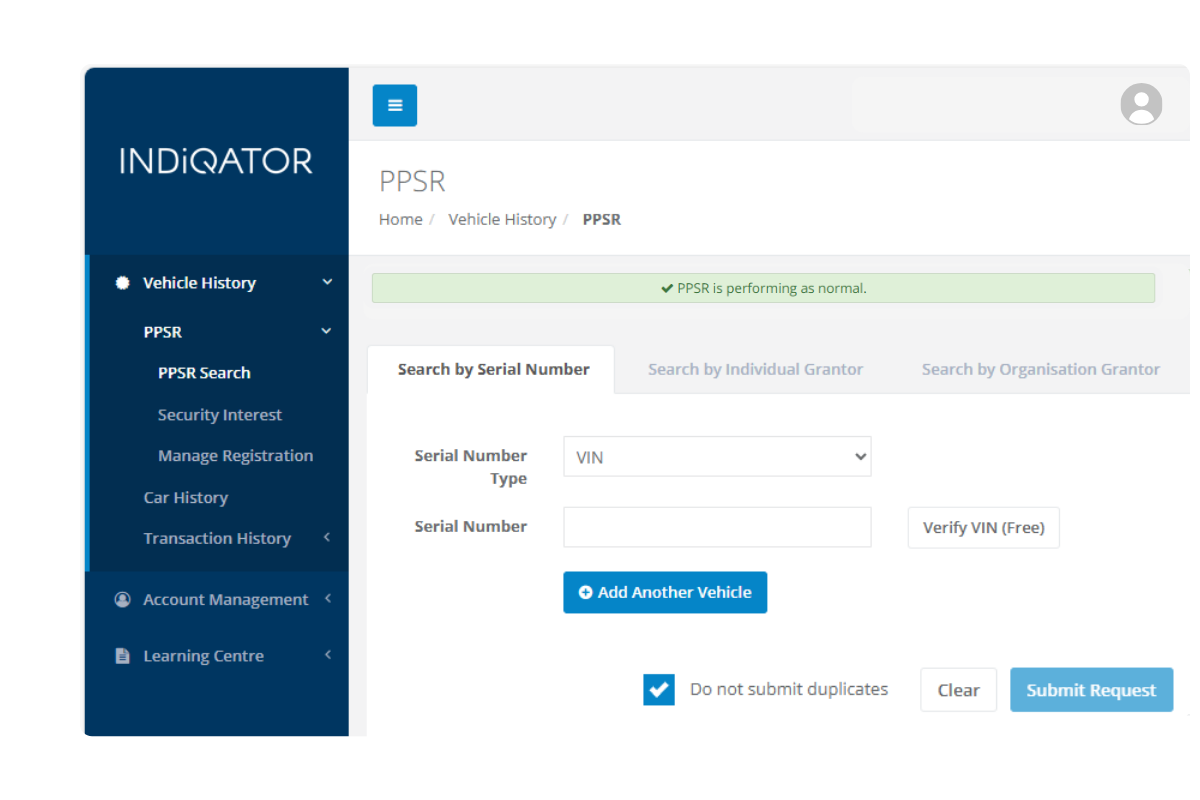
Task: Click the Verify VIN (Free) button
Action: tap(983, 527)
